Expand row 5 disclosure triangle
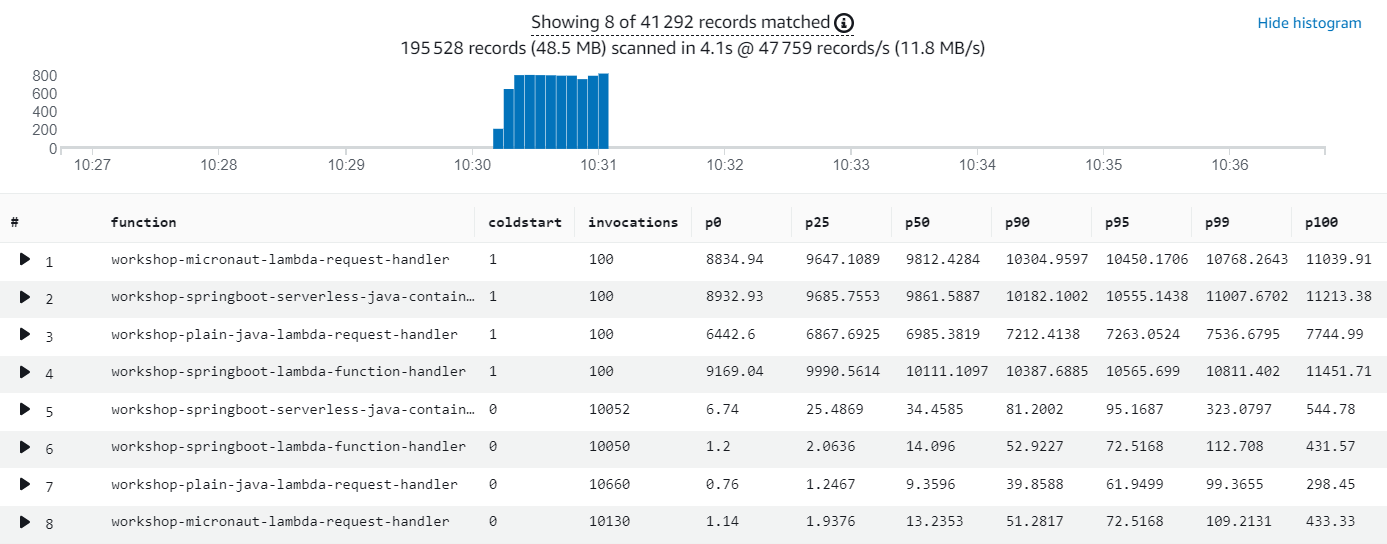Screen dimensions: 1387x544 click(25, 409)
